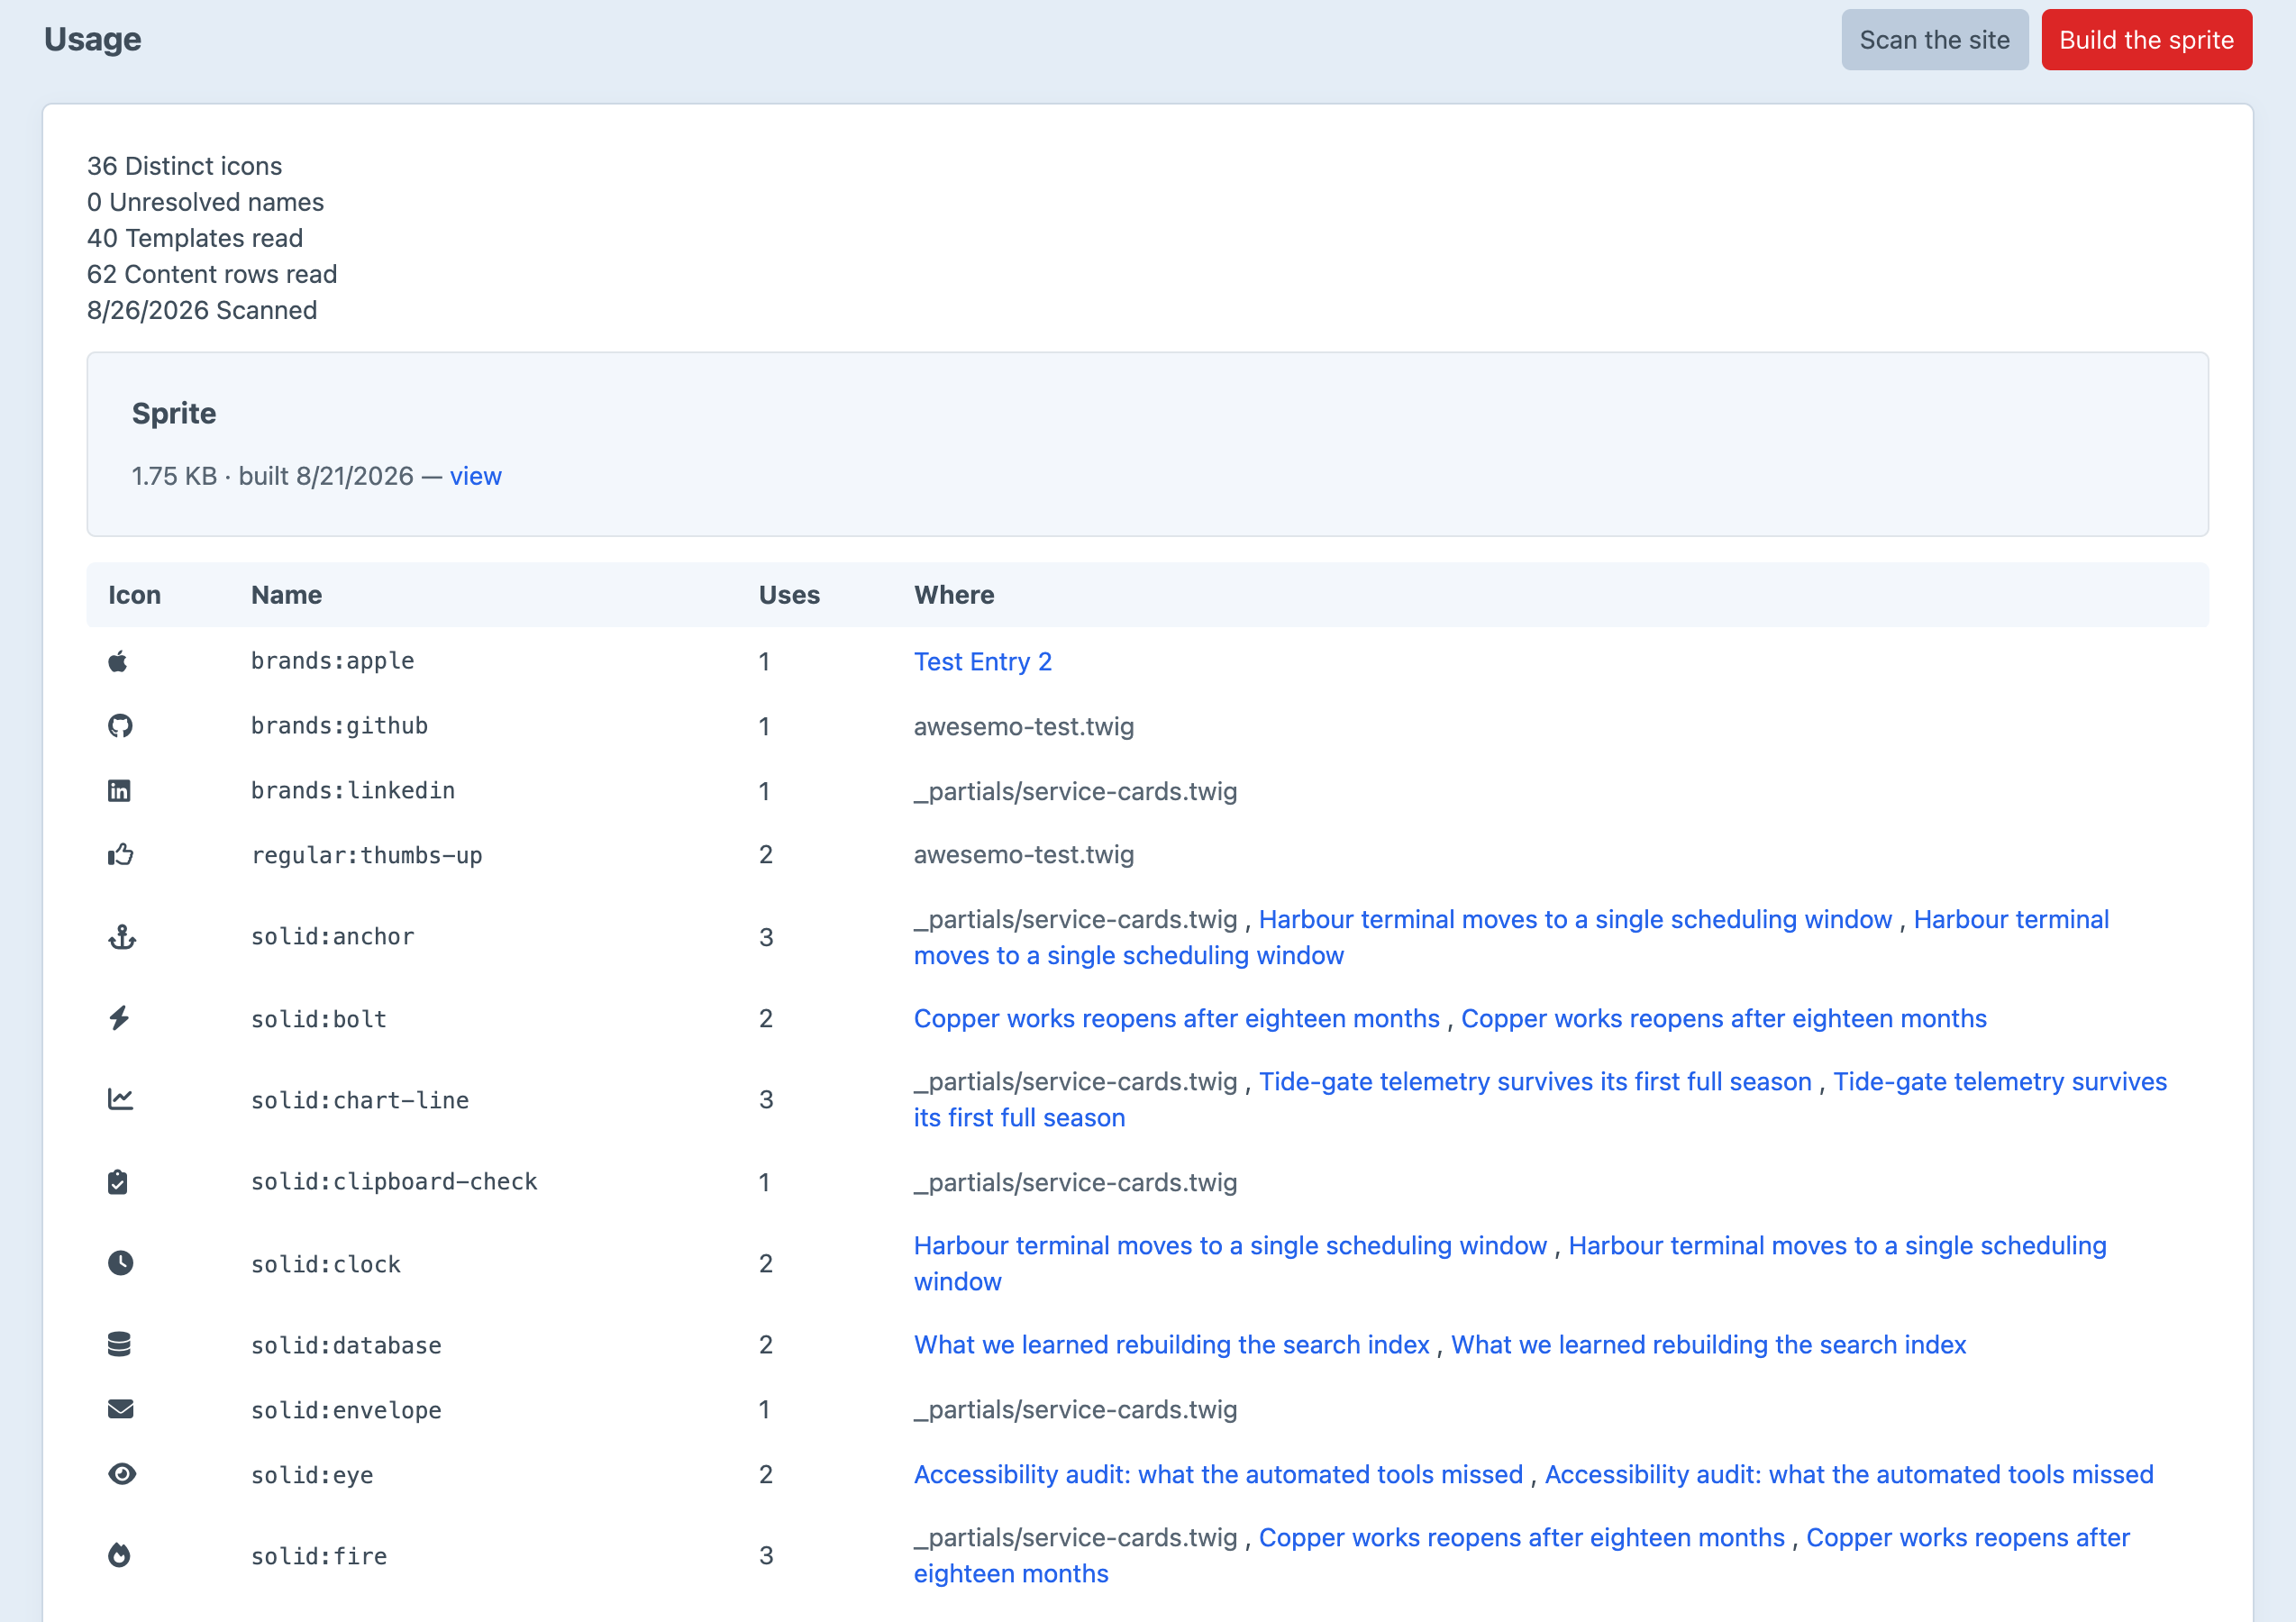Click the eye icon
The width and height of the screenshot is (2296, 1622).
tap(122, 1474)
